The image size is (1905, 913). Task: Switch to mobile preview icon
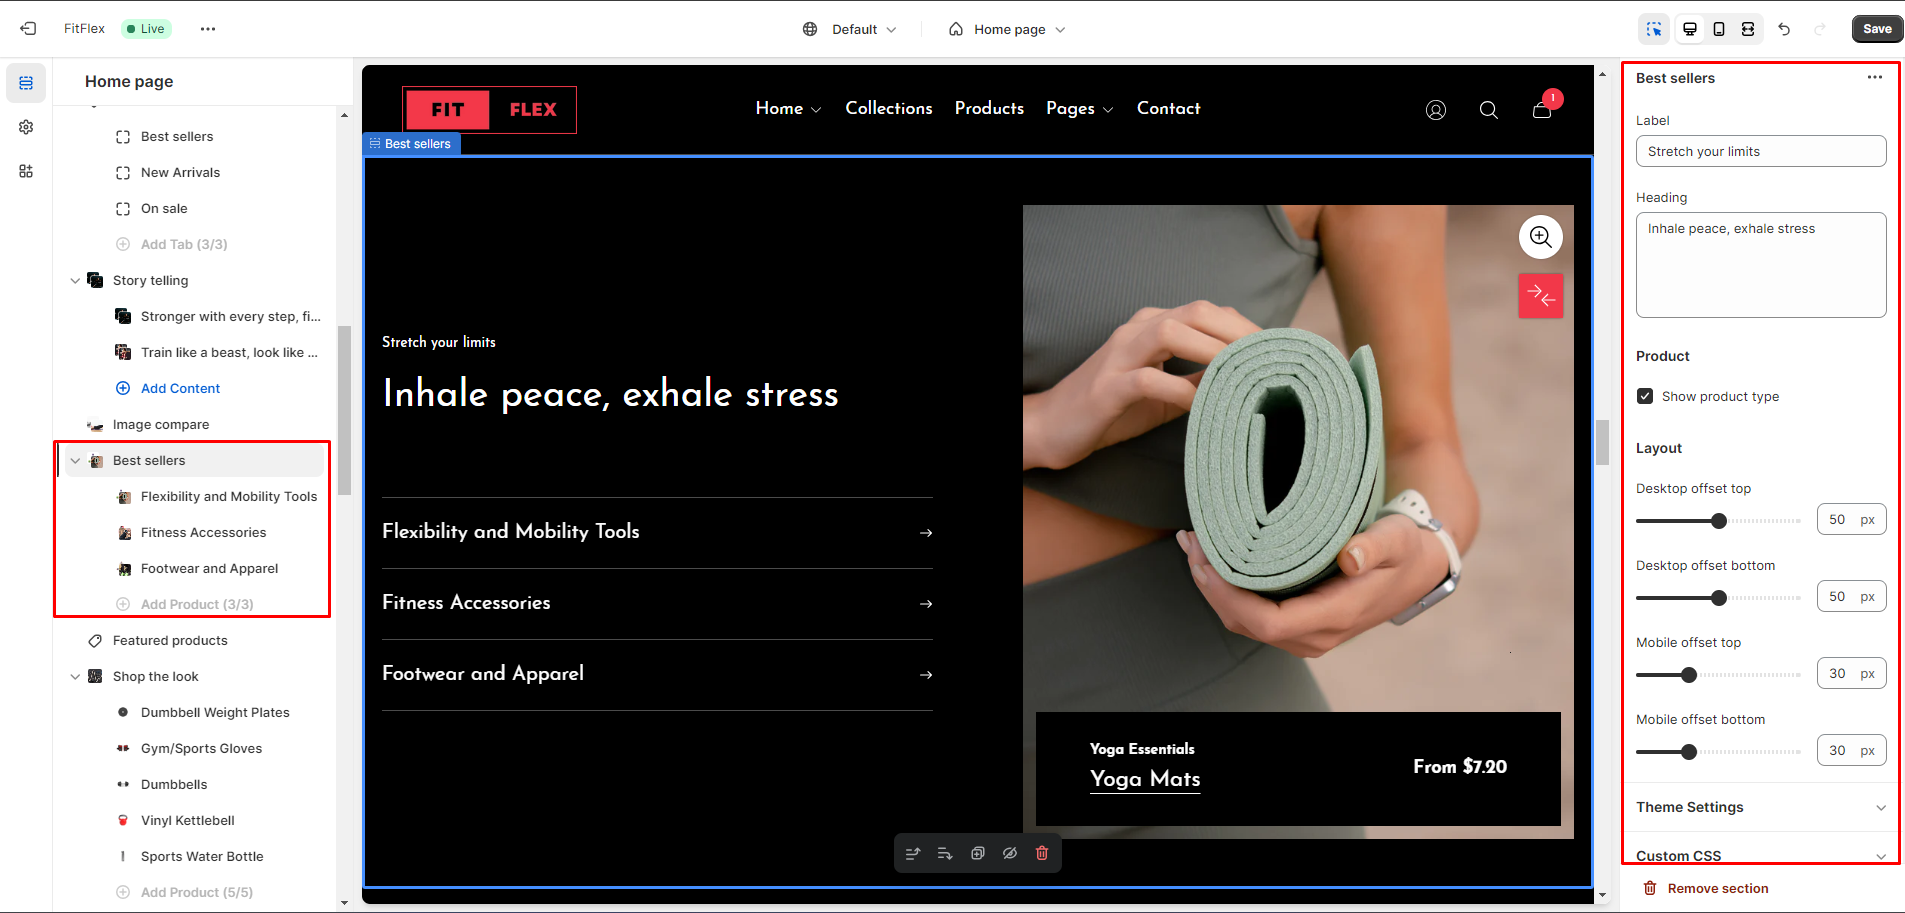click(x=1718, y=29)
